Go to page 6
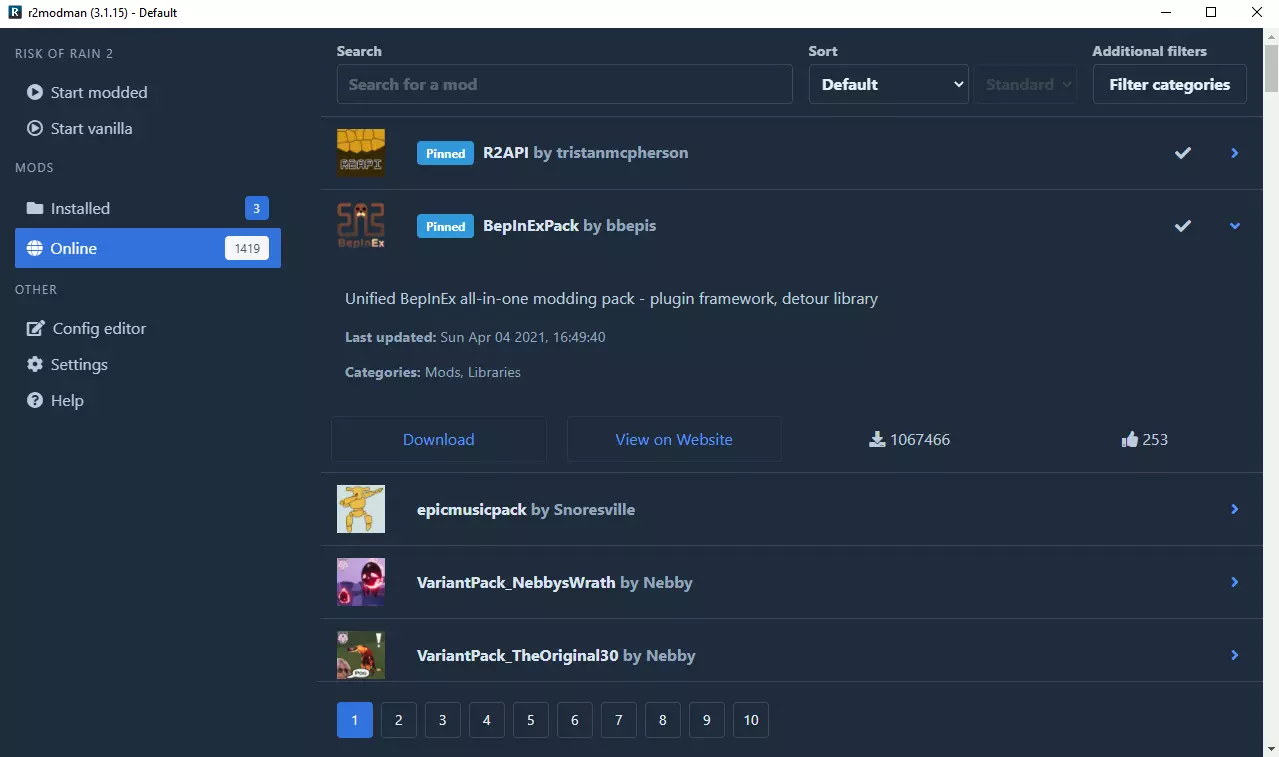Image resolution: width=1279 pixels, height=757 pixels. pos(575,720)
